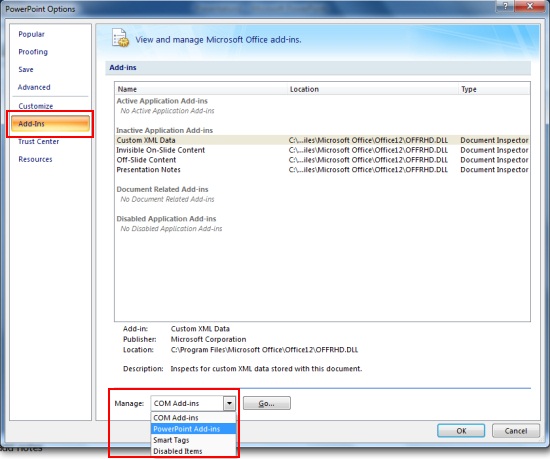This screenshot has width=550, height=459.
Task: Choose COM Add-ins from the dropdown list
Action: click(194, 418)
